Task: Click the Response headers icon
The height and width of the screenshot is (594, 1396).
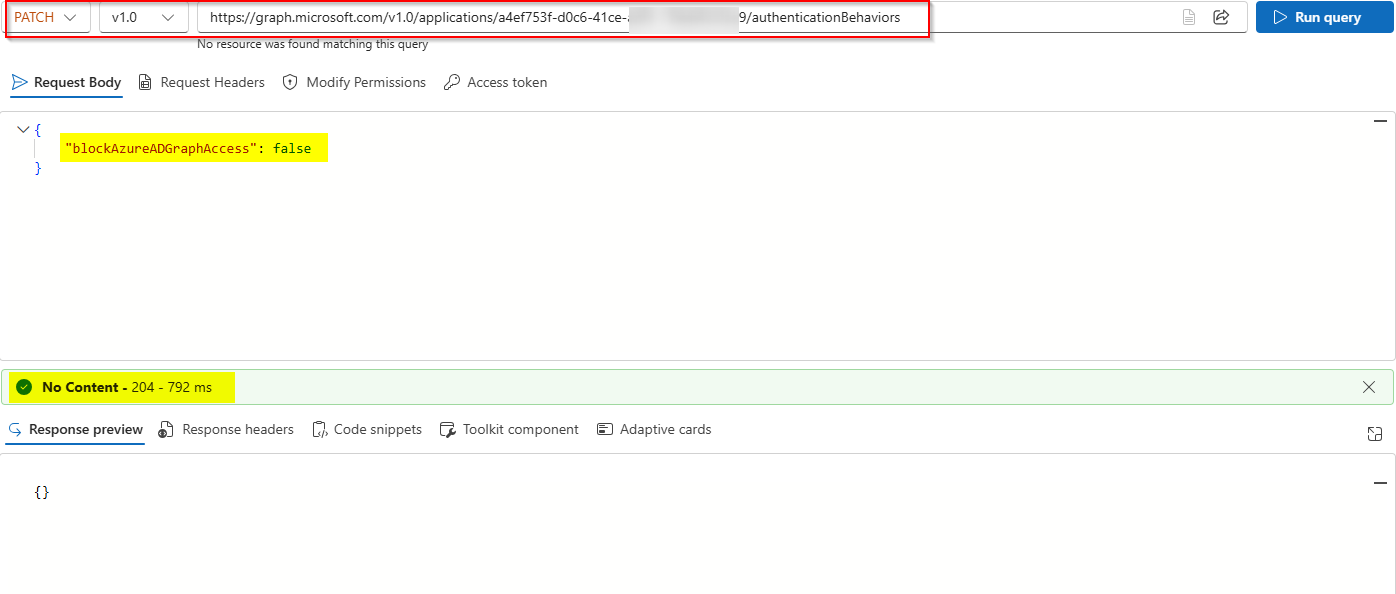Action: coord(166,429)
